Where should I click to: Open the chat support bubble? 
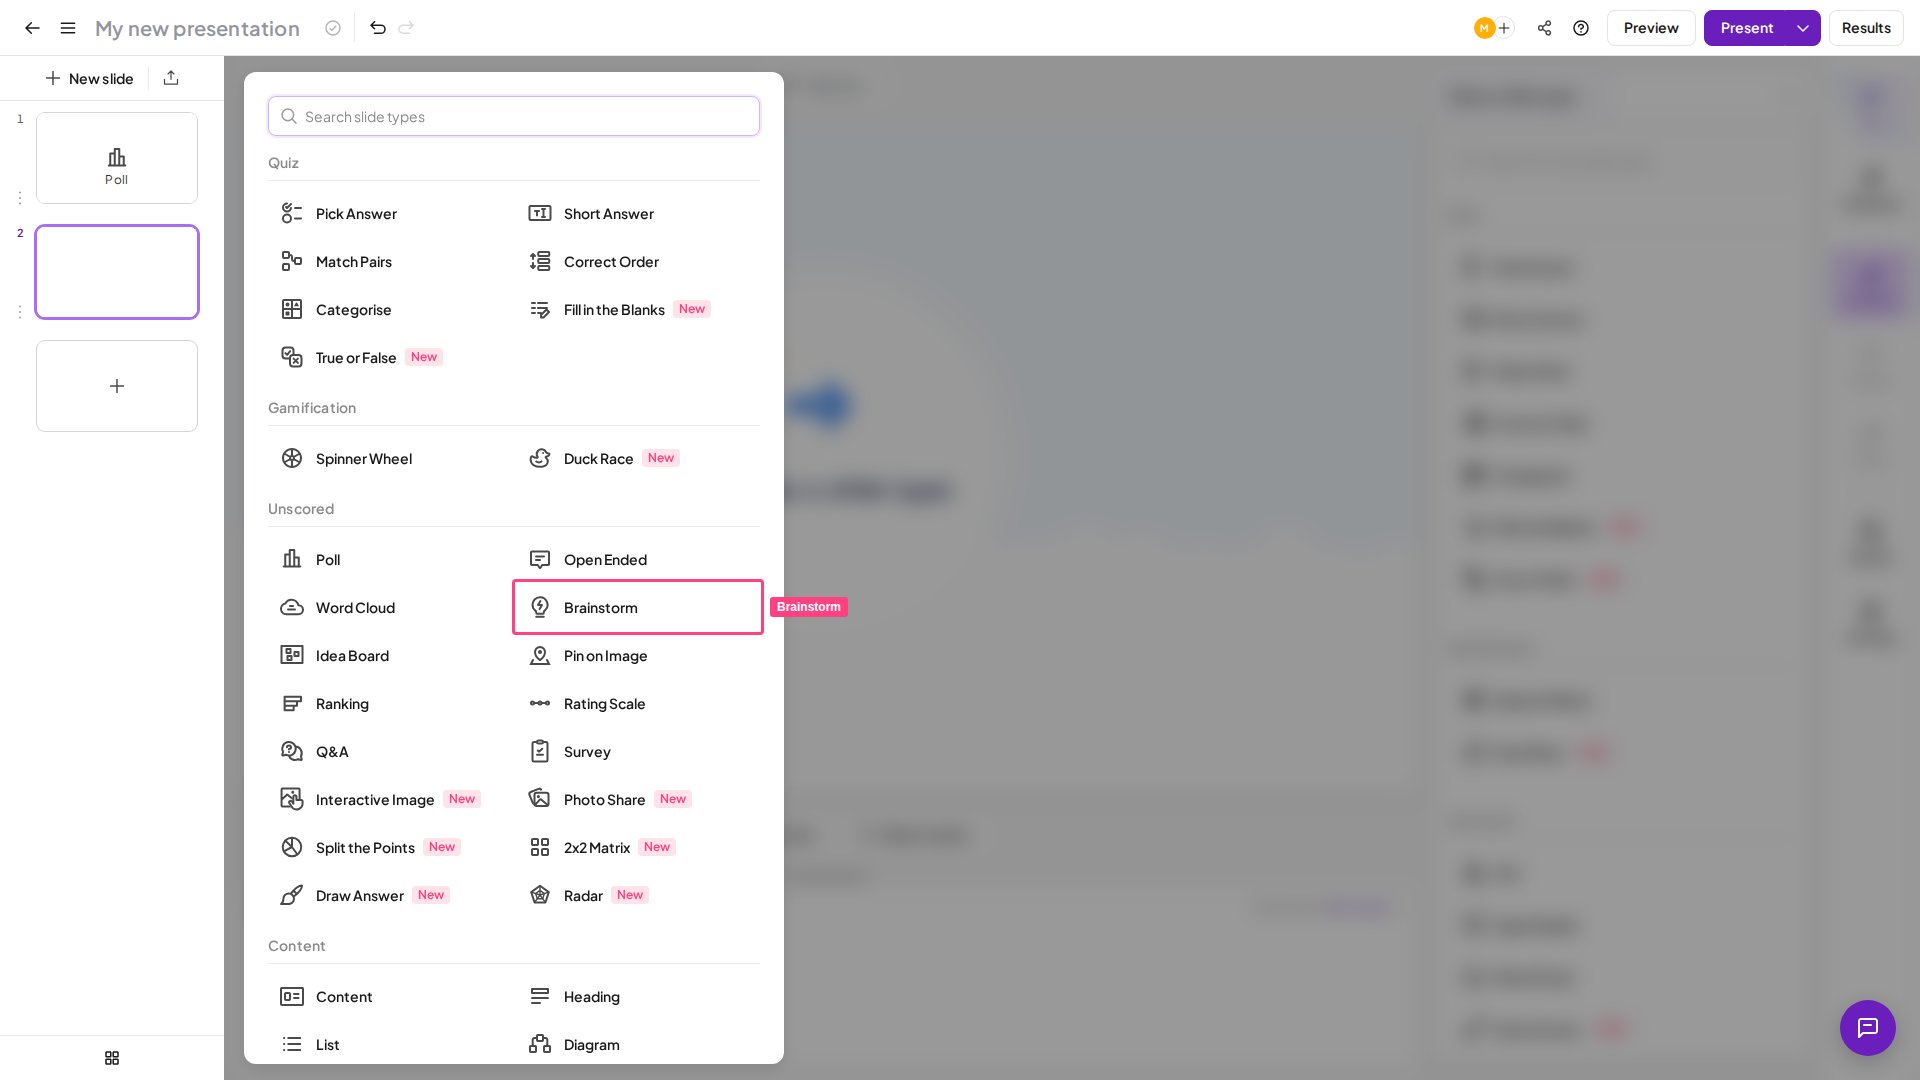[x=1867, y=1027]
